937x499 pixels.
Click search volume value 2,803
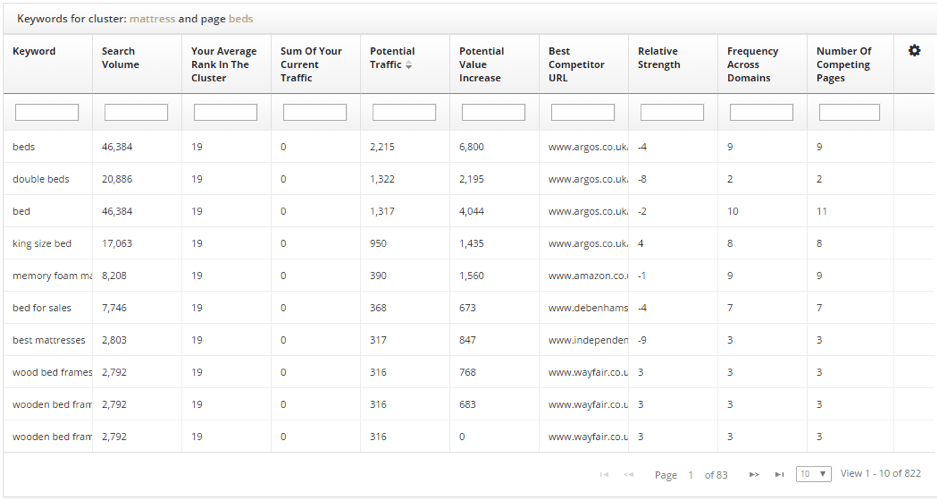(x=114, y=341)
